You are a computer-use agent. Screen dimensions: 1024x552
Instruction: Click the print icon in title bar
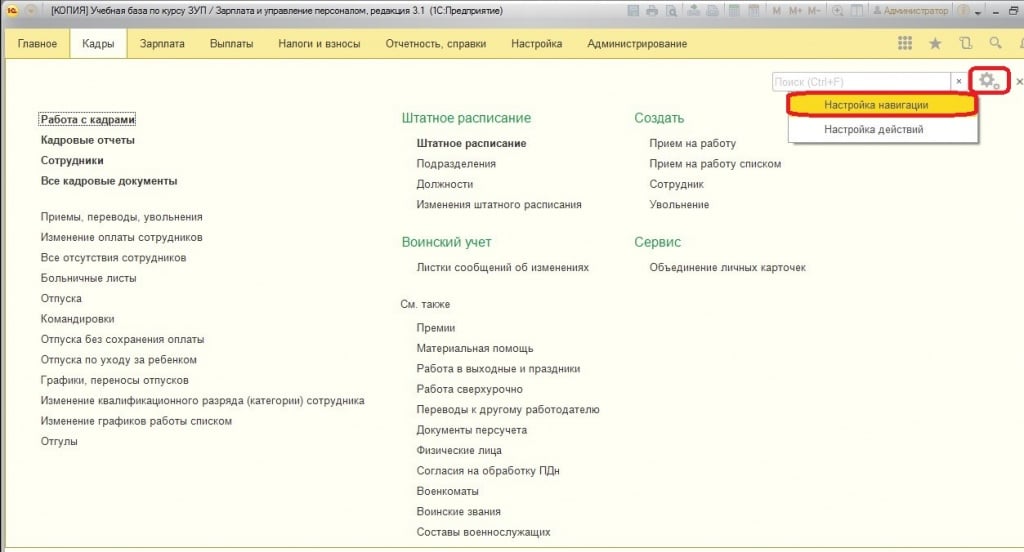click(x=652, y=11)
